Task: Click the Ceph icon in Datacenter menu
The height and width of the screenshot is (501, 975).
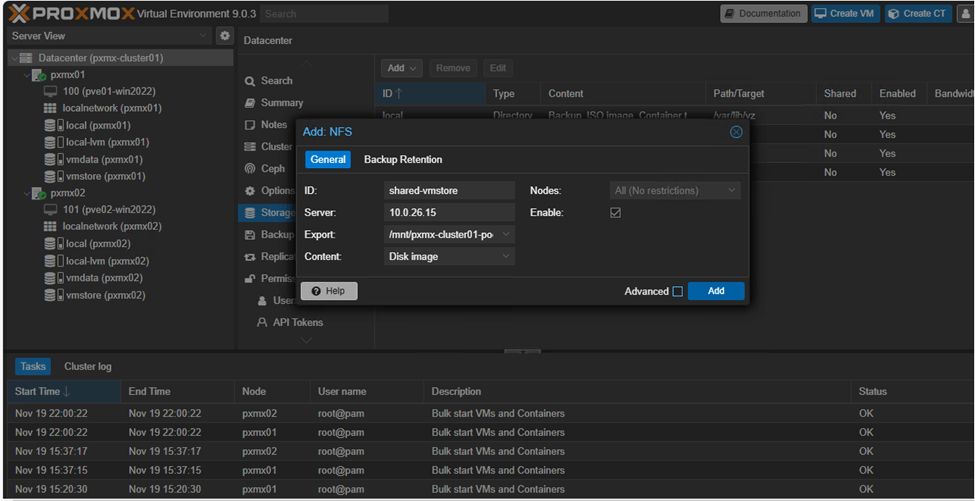Action: 249,169
